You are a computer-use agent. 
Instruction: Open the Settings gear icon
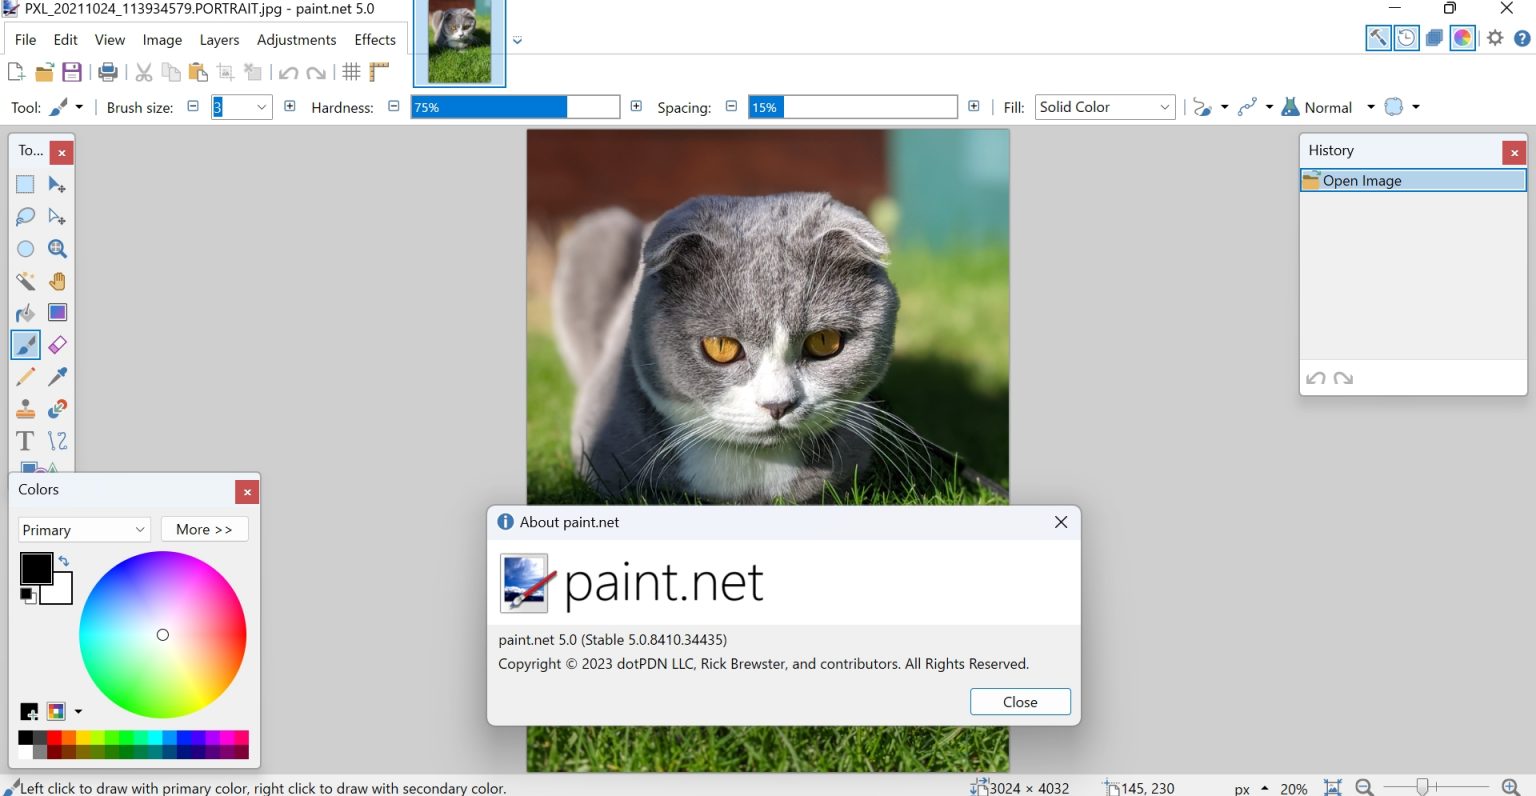point(1495,38)
